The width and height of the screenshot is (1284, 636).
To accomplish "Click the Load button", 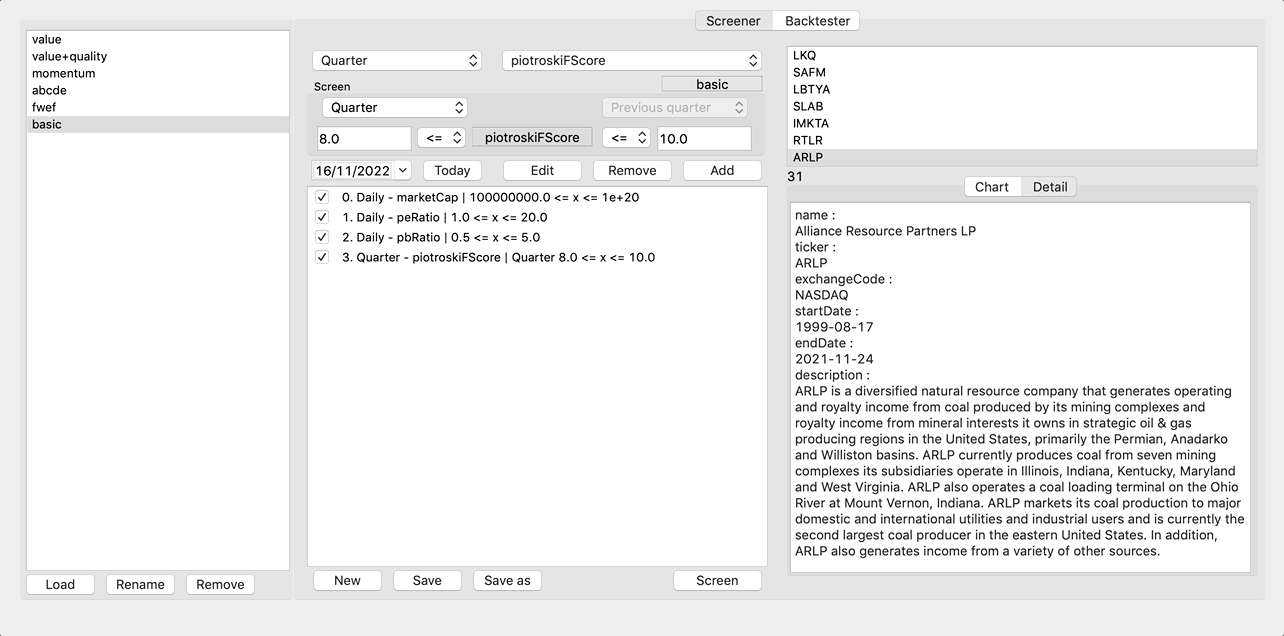I will [x=60, y=585].
